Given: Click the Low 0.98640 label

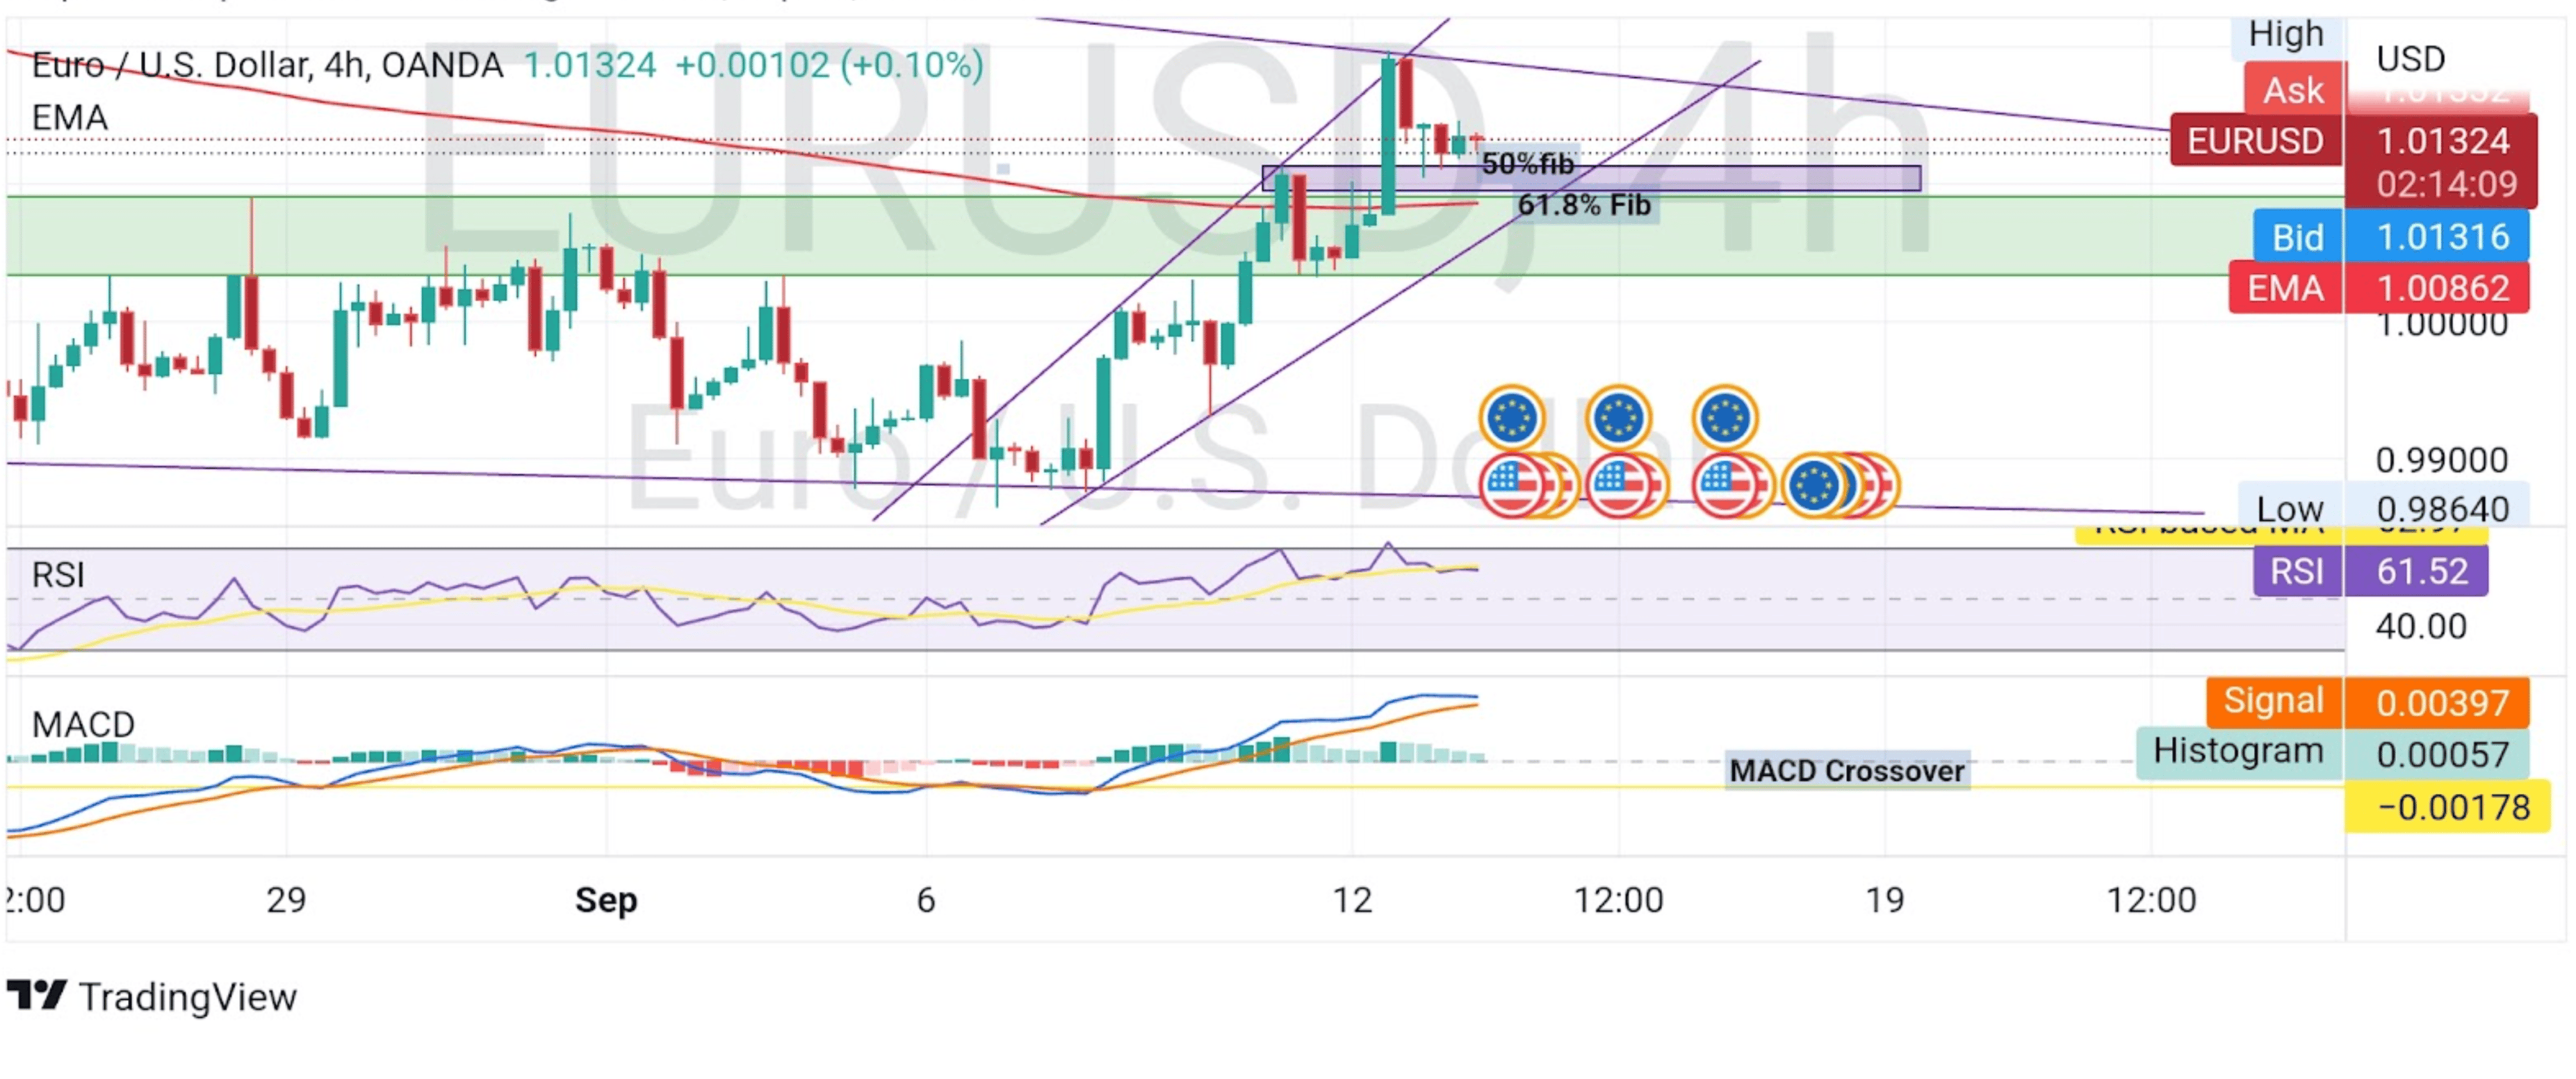Looking at the screenshot, I should tap(2385, 508).
